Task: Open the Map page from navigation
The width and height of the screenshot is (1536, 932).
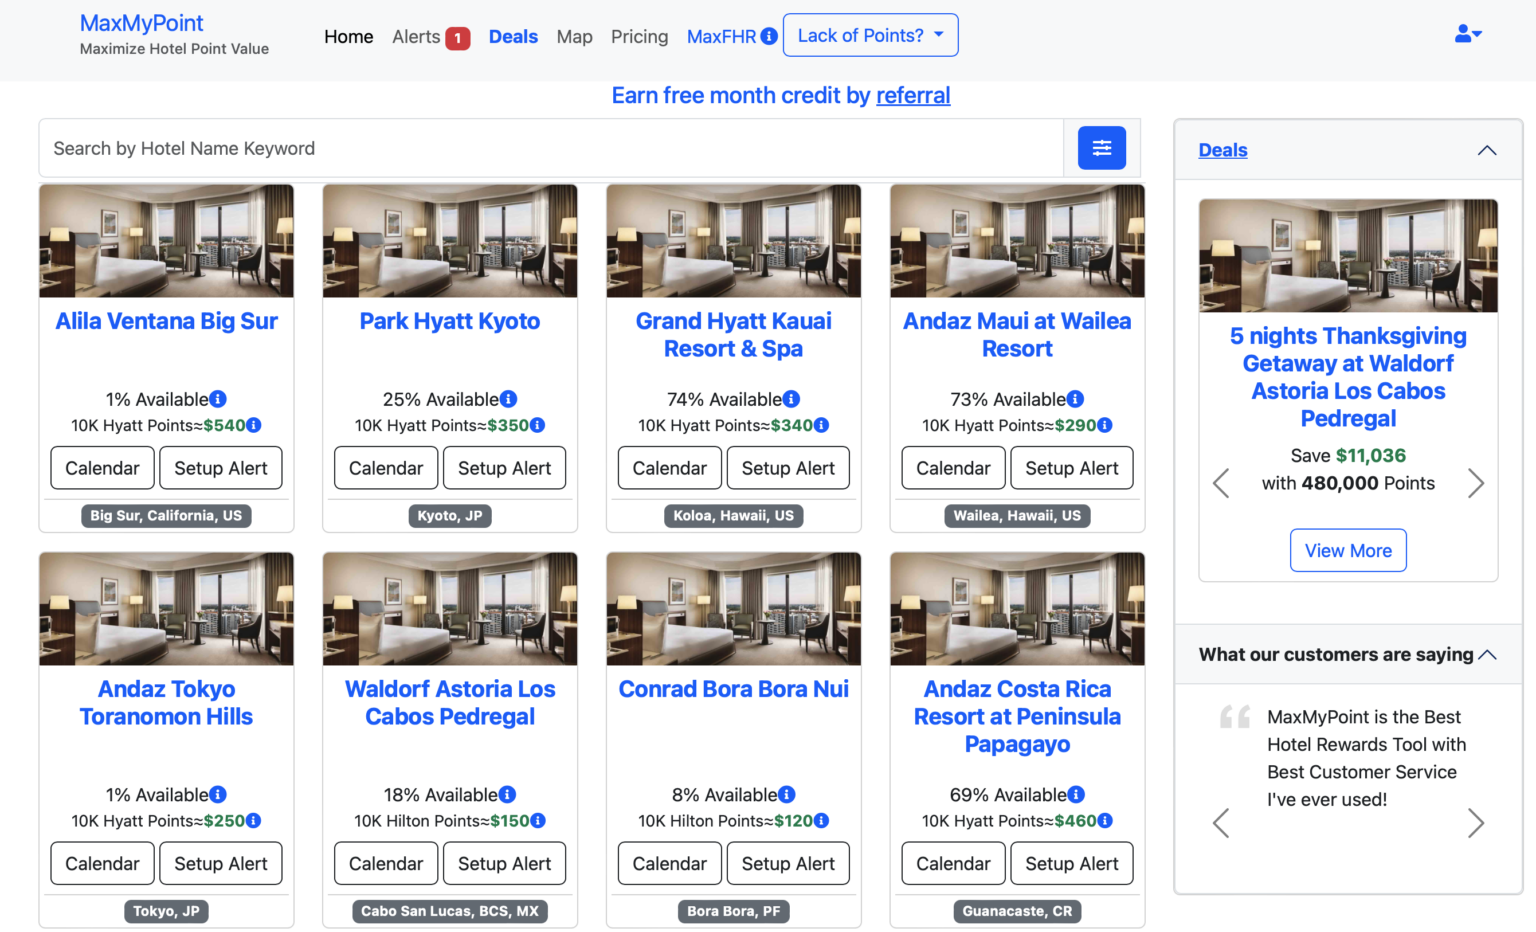Action: 574,36
